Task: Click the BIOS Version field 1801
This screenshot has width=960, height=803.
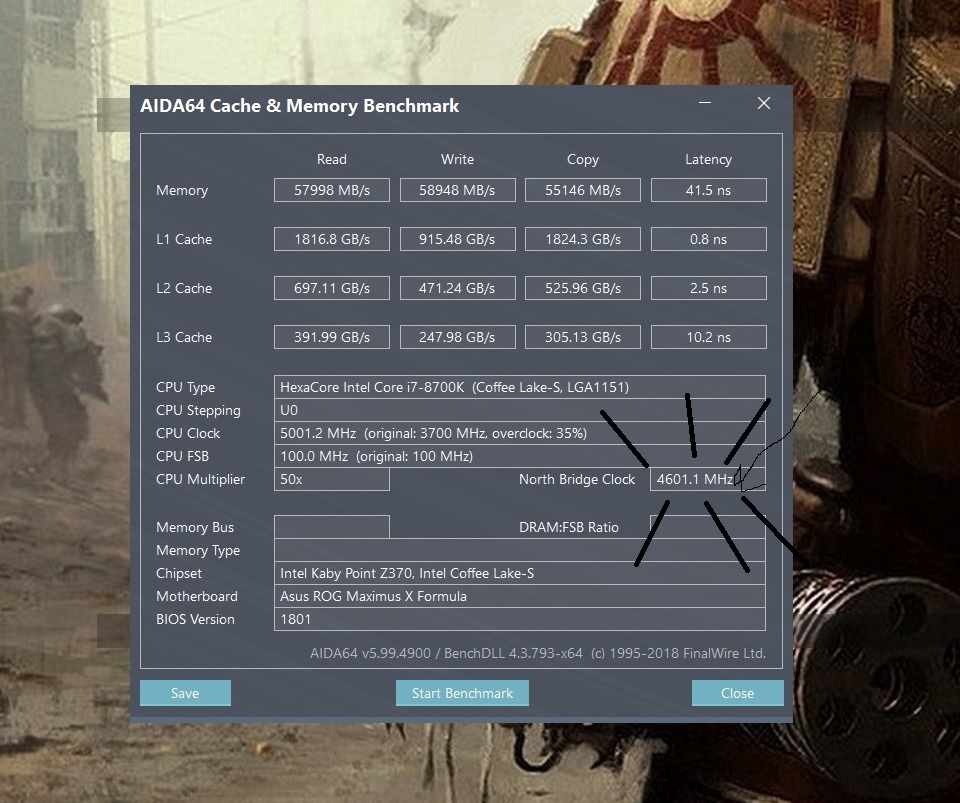Action: point(520,619)
